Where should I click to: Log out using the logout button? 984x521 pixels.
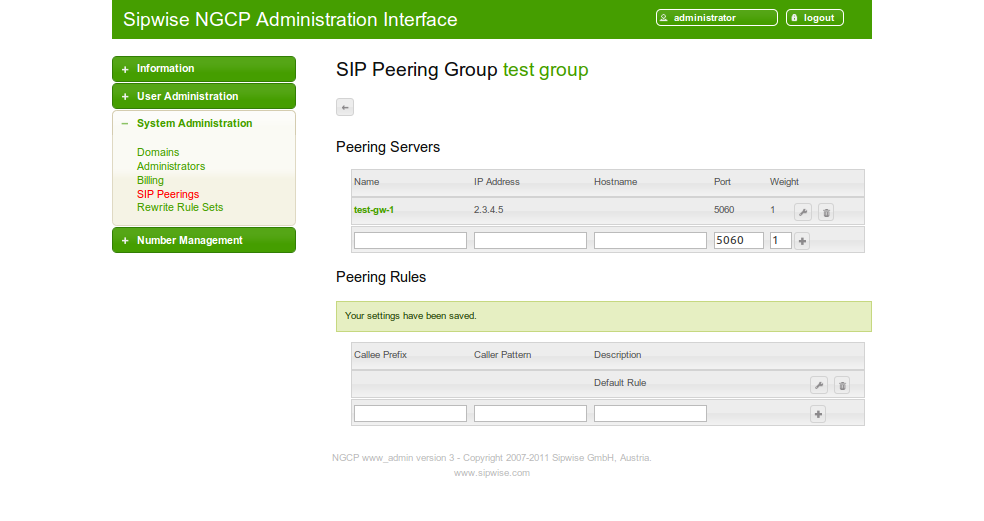[x=815, y=18]
